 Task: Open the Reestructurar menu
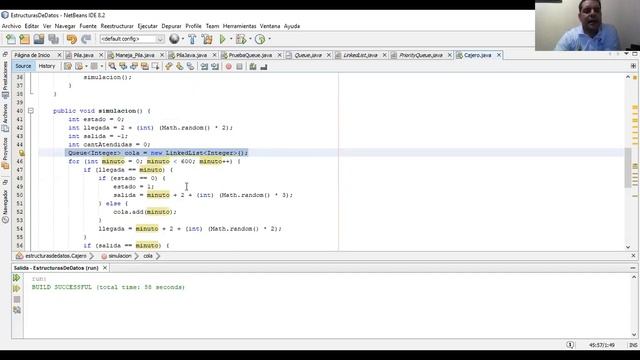tap(117, 26)
